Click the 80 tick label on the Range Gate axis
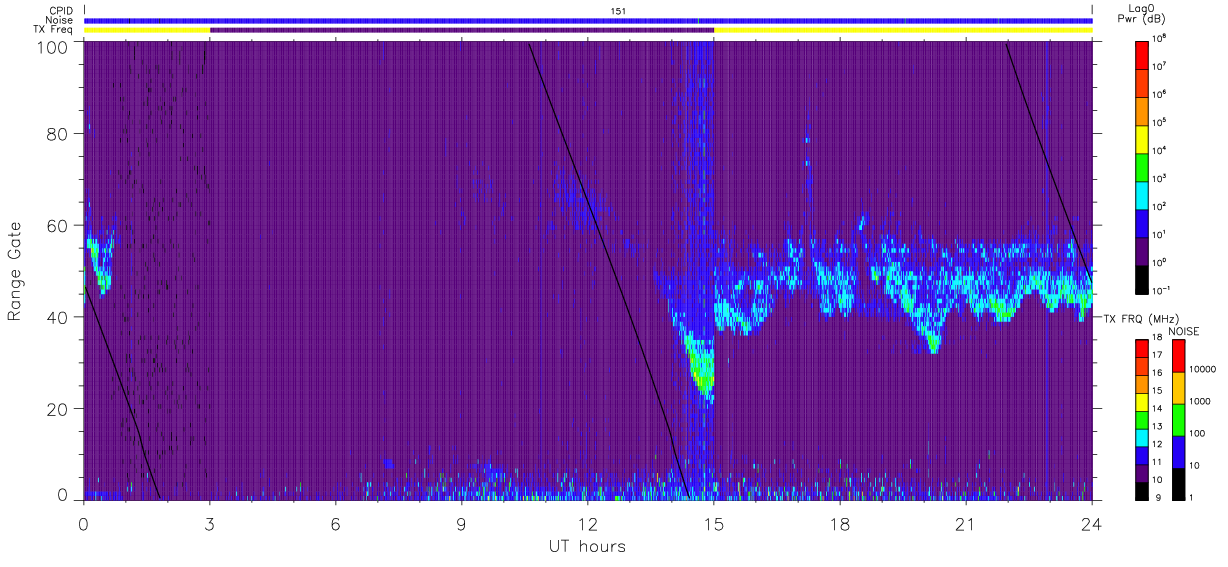The width and height of the screenshot is (1228, 567). pyautogui.click(x=56, y=133)
